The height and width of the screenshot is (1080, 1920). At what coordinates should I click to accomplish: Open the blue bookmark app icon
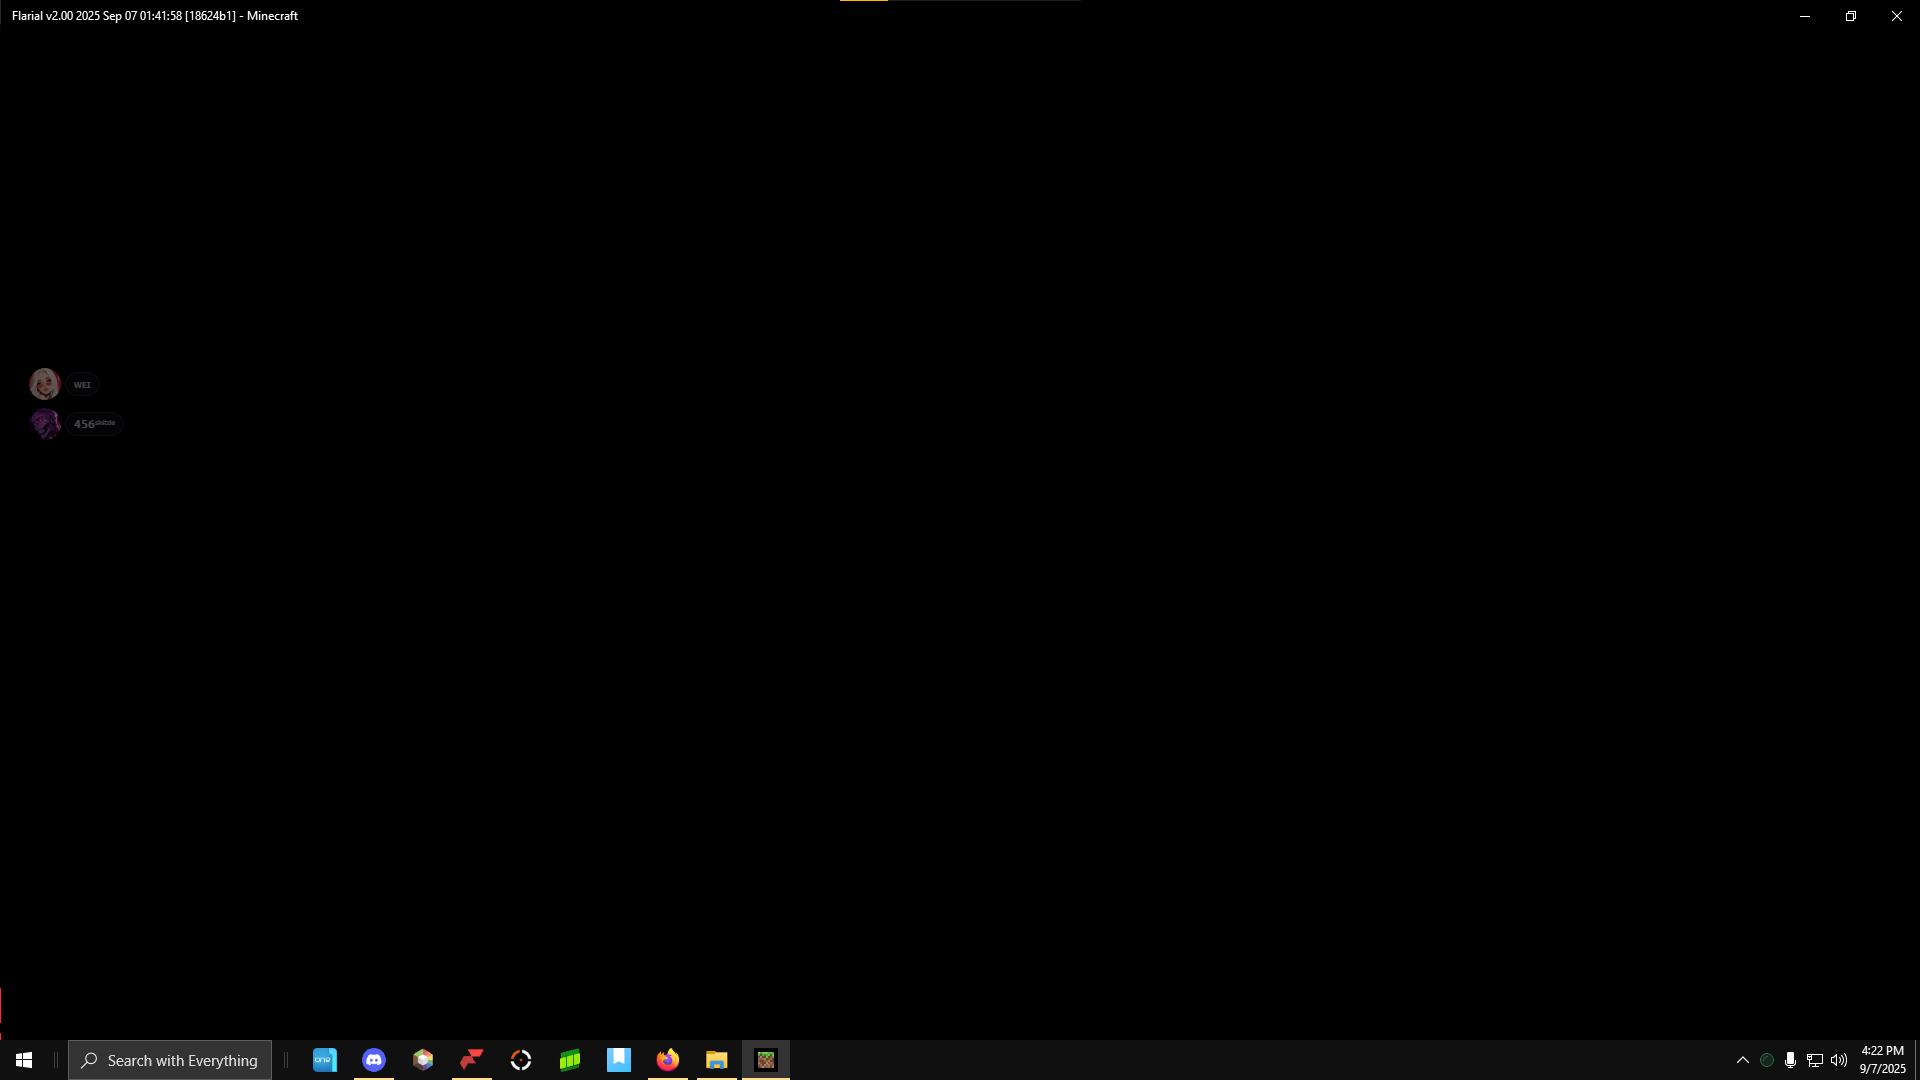click(x=619, y=1060)
